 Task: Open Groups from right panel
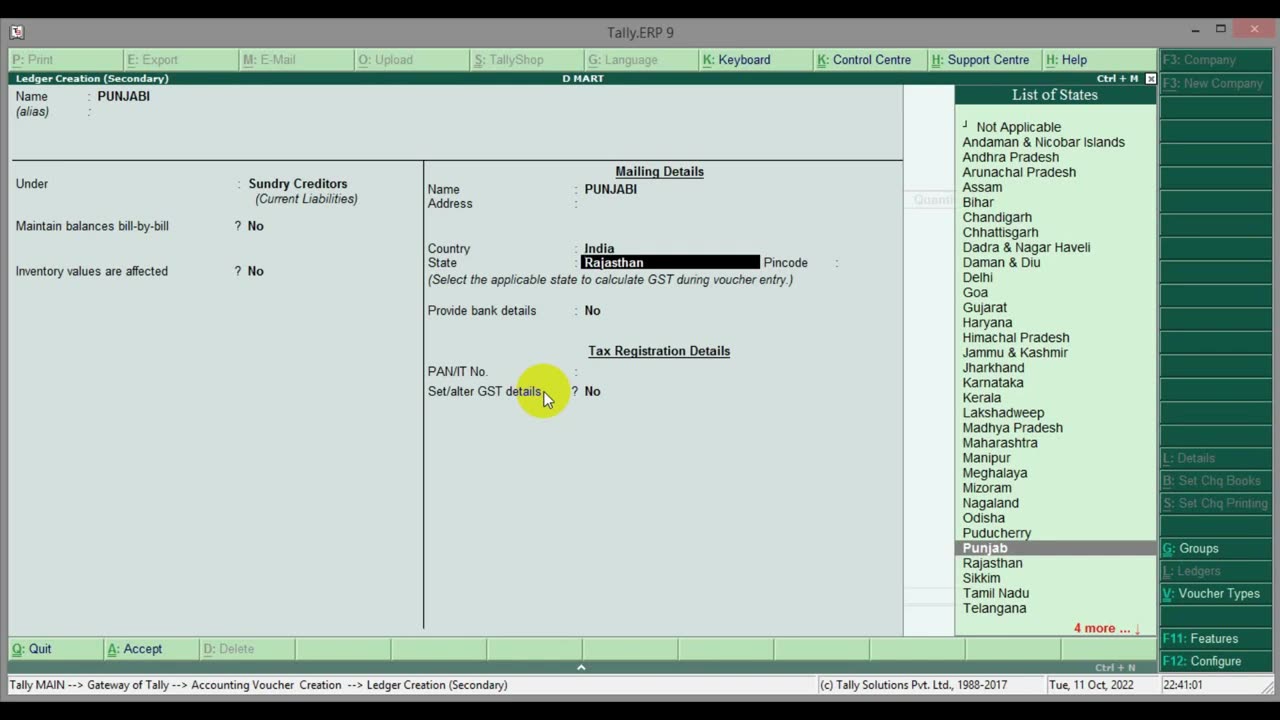coord(1216,548)
